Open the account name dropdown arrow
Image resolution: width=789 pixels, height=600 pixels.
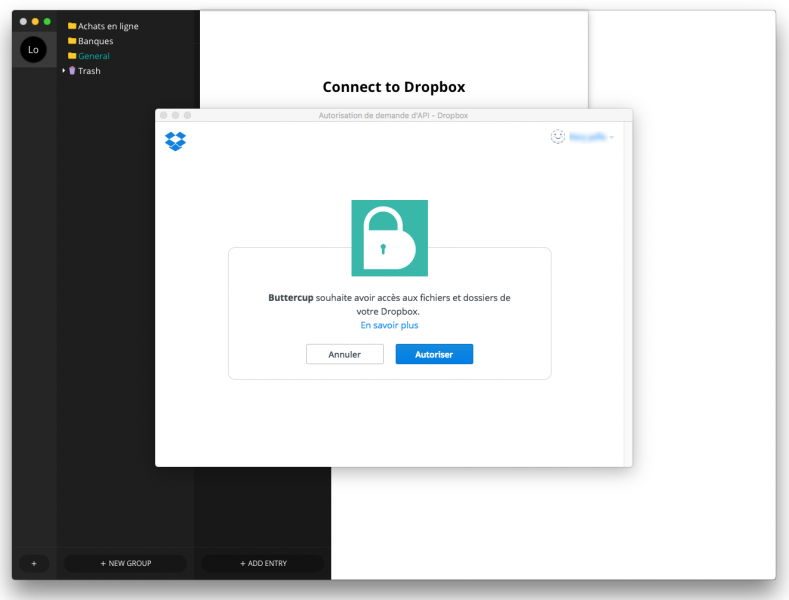[611, 137]
